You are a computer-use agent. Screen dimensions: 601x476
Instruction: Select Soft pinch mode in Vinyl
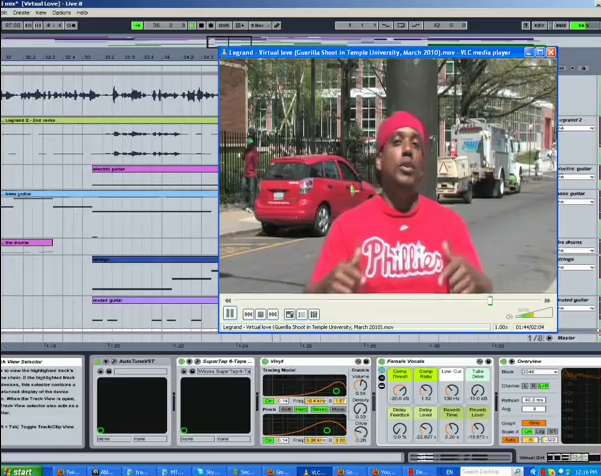click(286, 409)
